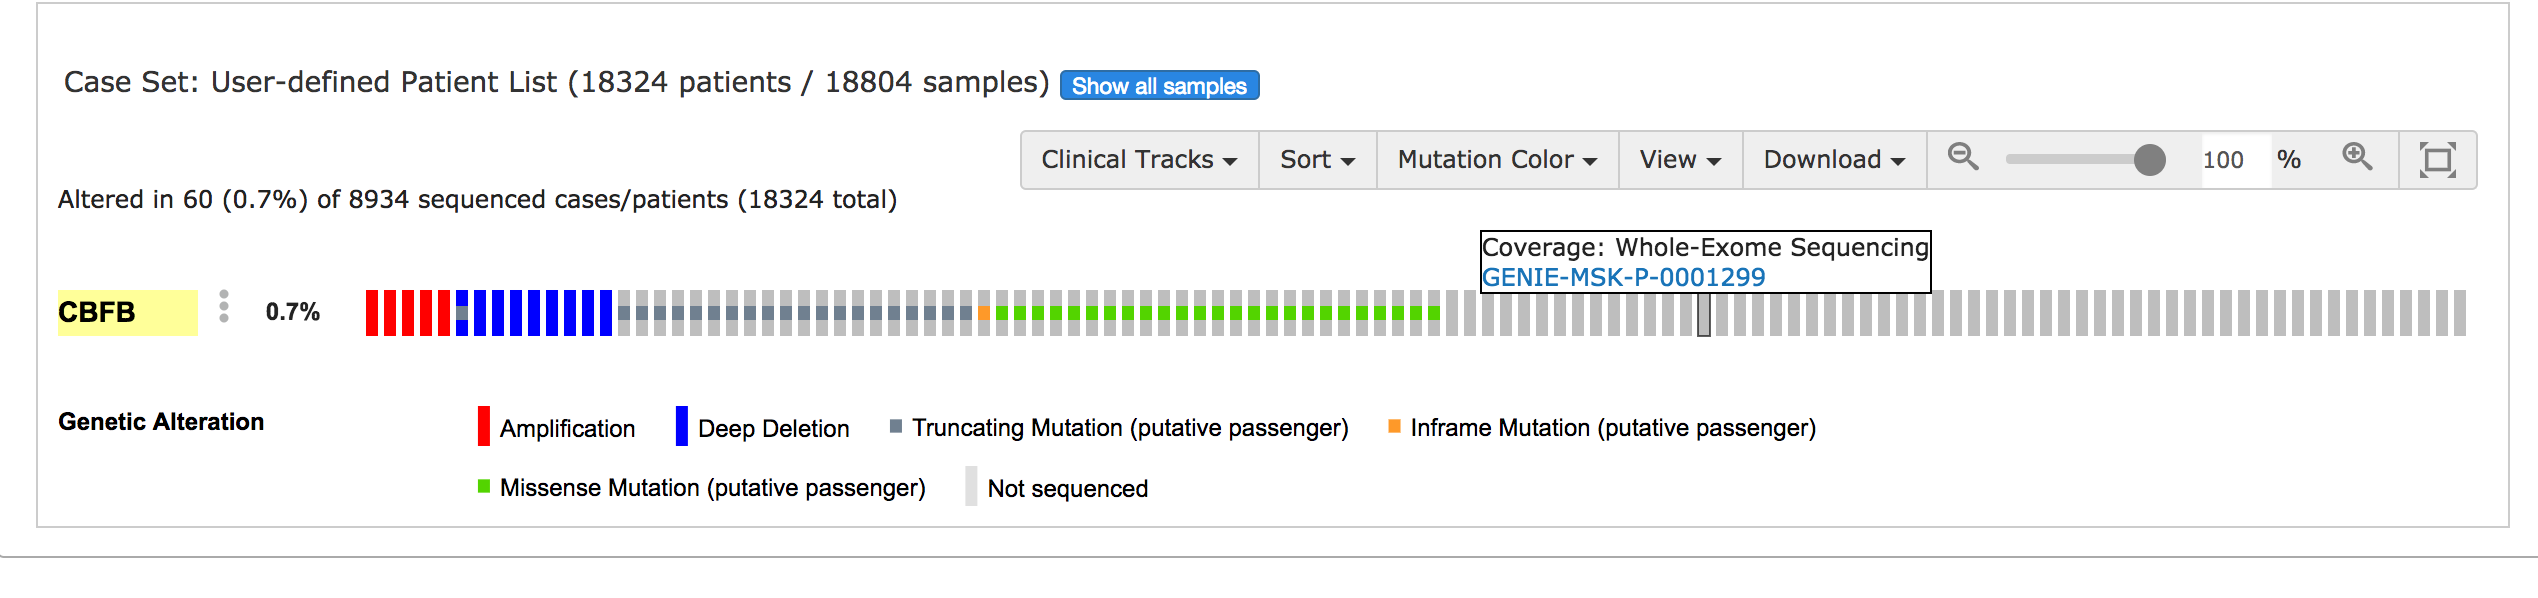2538x598 pixels.
Task: Click the first red amplification sample bar
Action: tap(372, 313)
